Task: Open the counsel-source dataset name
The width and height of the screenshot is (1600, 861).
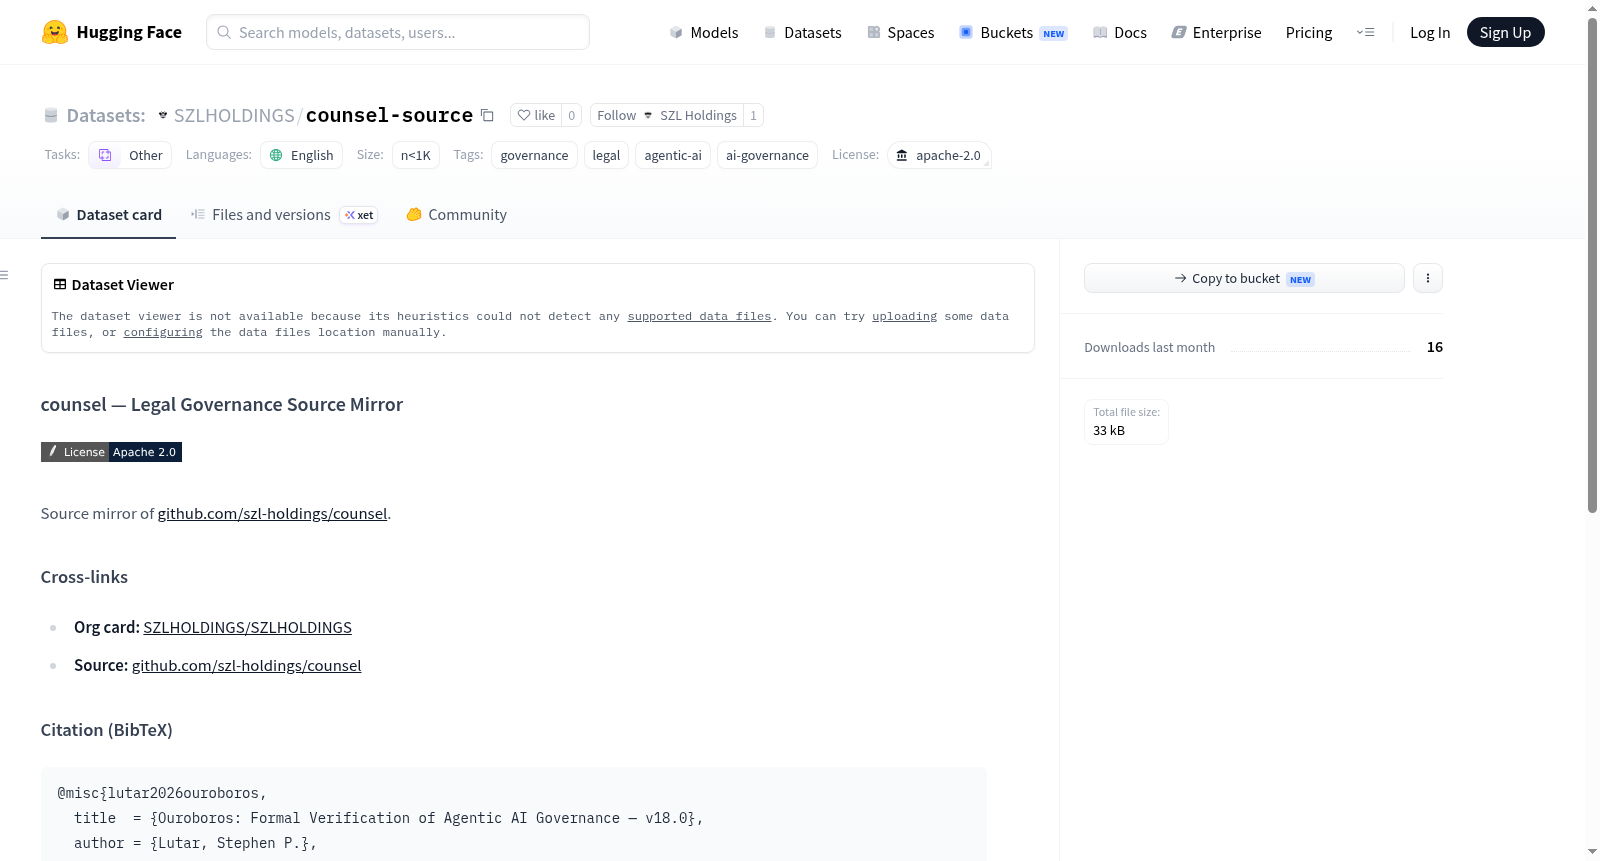Action: (x=389, y=115)
